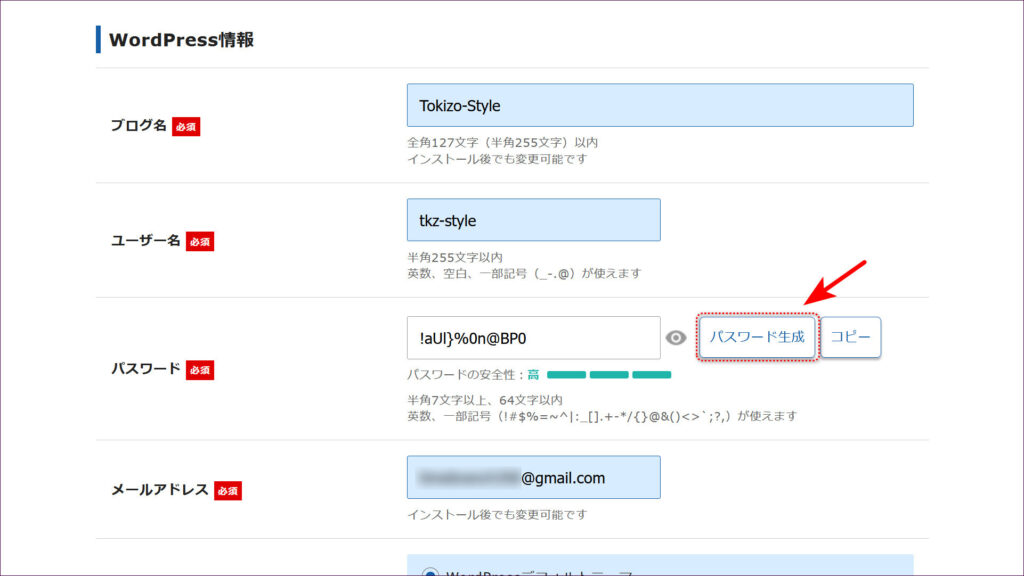Click the メールアドレス label text
The width and height of the screenshot is (1024, 576).
159,490
